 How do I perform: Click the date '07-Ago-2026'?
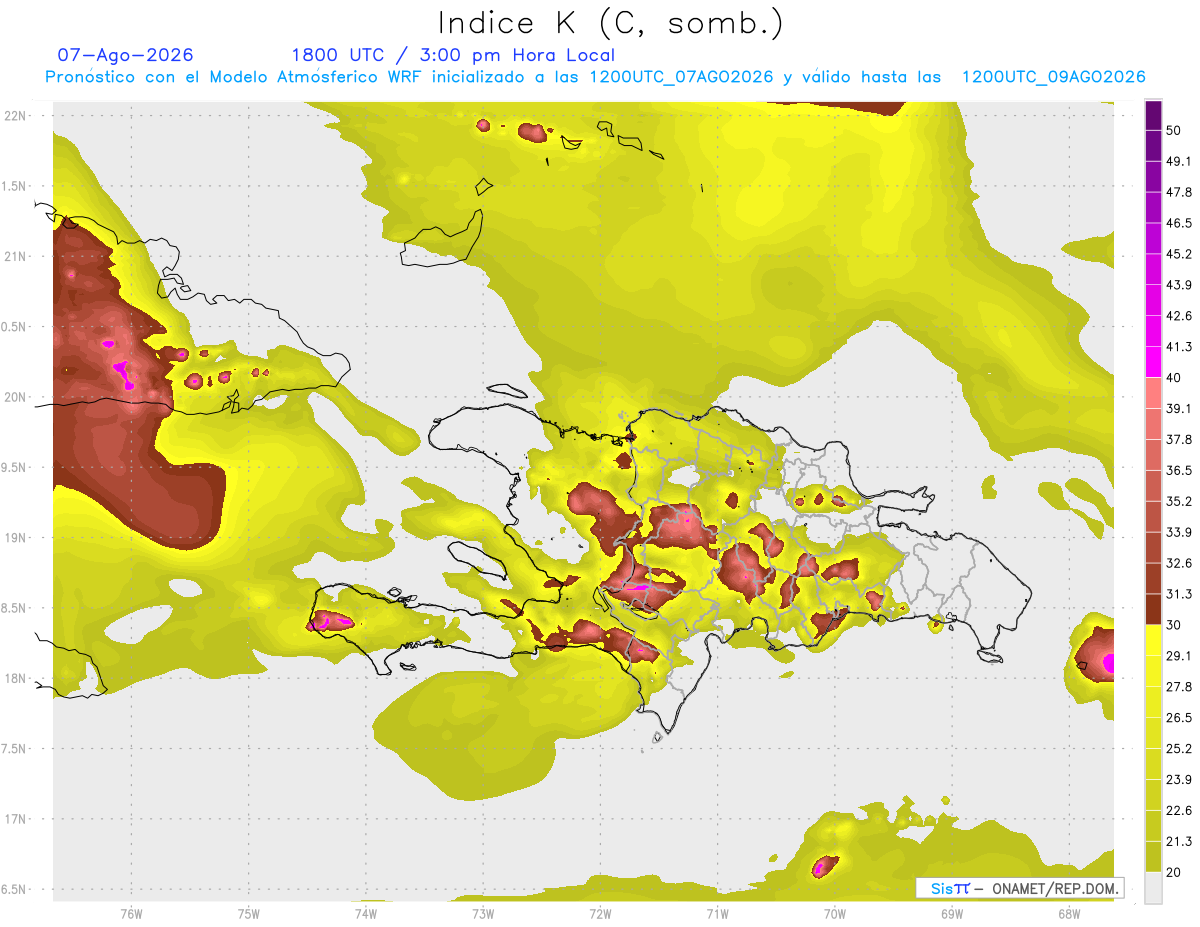(125, 55)
